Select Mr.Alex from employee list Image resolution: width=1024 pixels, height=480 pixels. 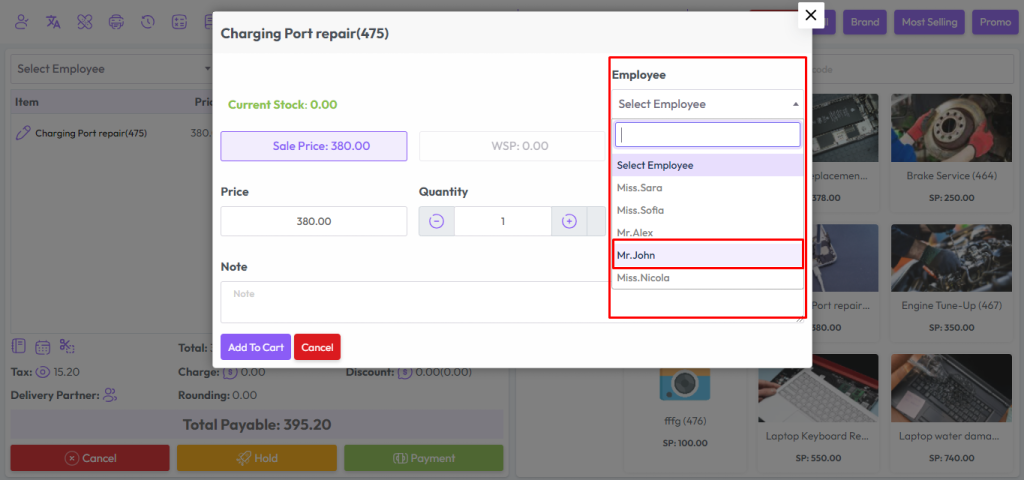[x=708, y=232]
